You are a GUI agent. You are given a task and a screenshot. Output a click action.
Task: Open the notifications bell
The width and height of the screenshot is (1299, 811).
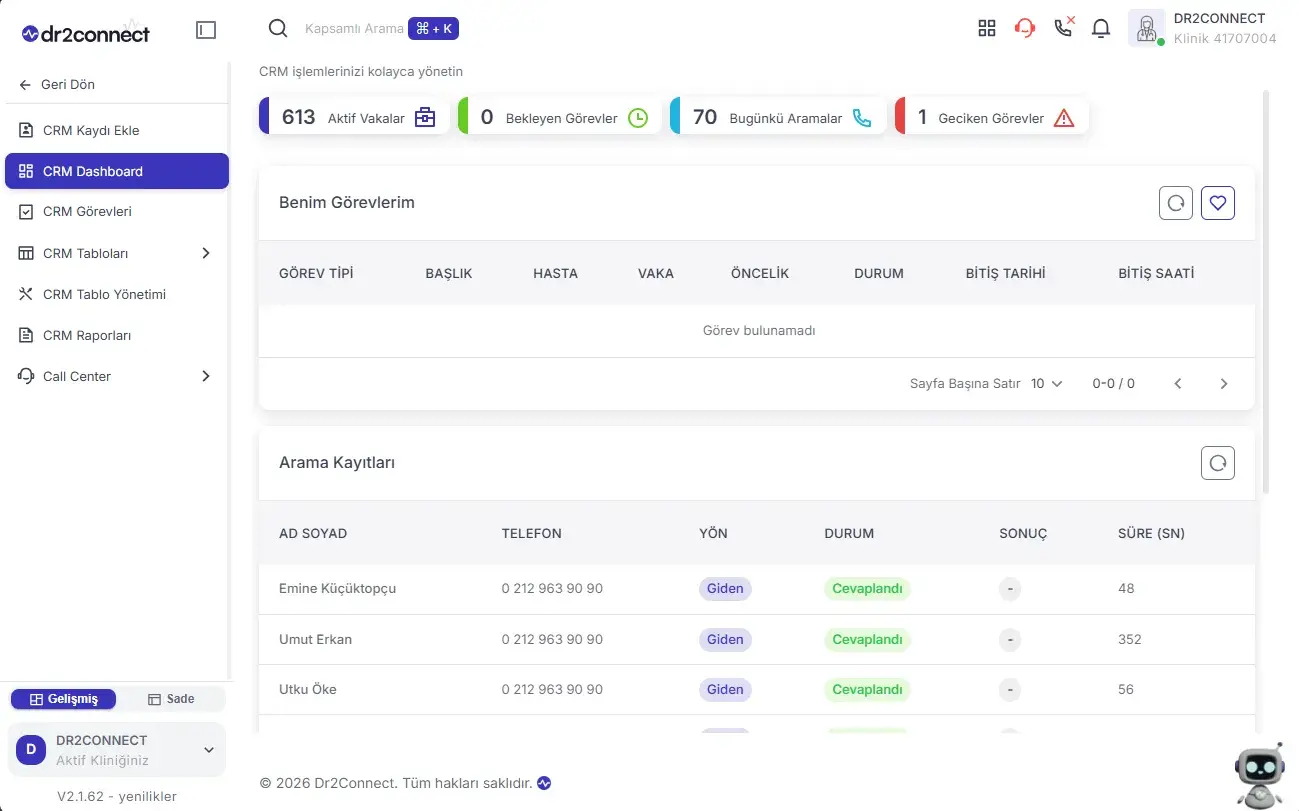point(1101,28)
